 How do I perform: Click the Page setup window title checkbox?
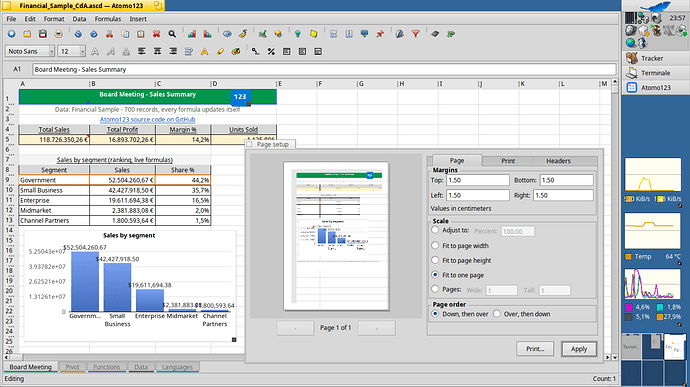(250, 144)
